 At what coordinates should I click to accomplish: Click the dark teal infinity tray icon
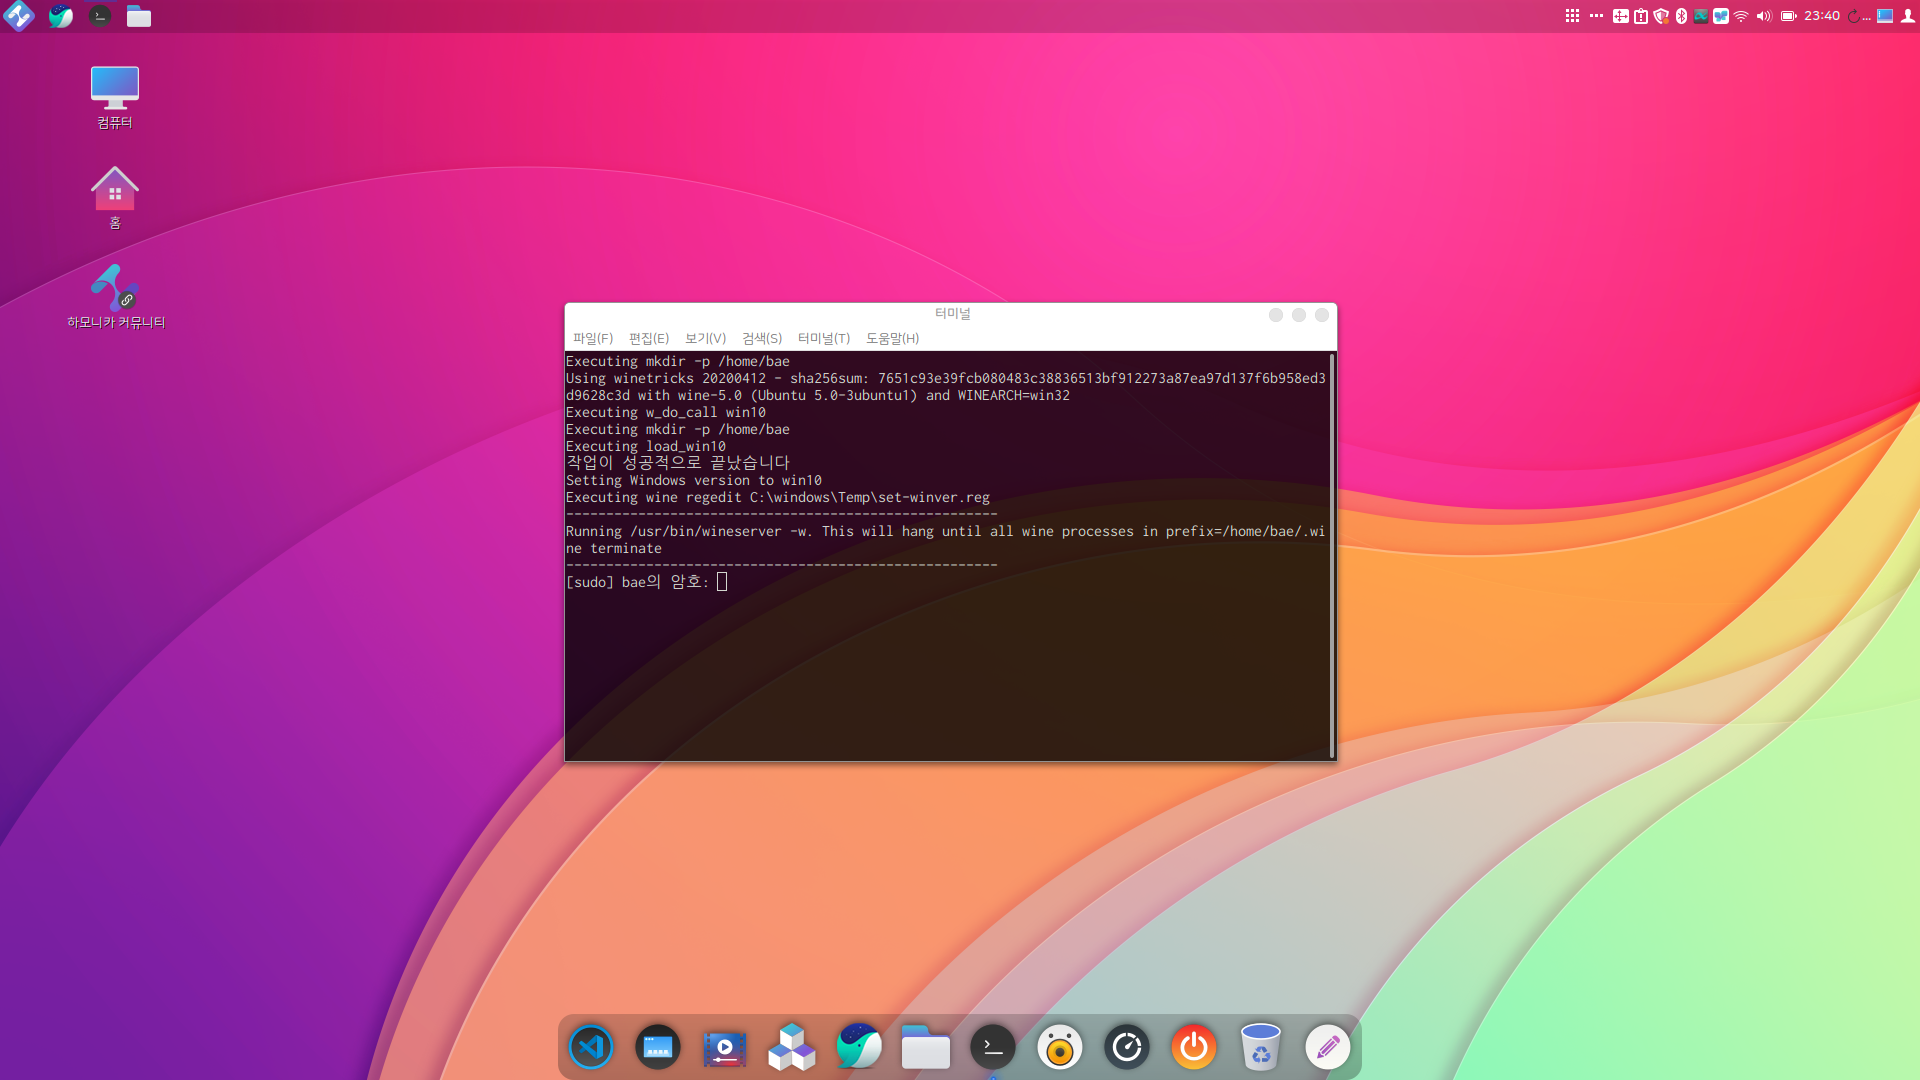(x=1701, y=16)
